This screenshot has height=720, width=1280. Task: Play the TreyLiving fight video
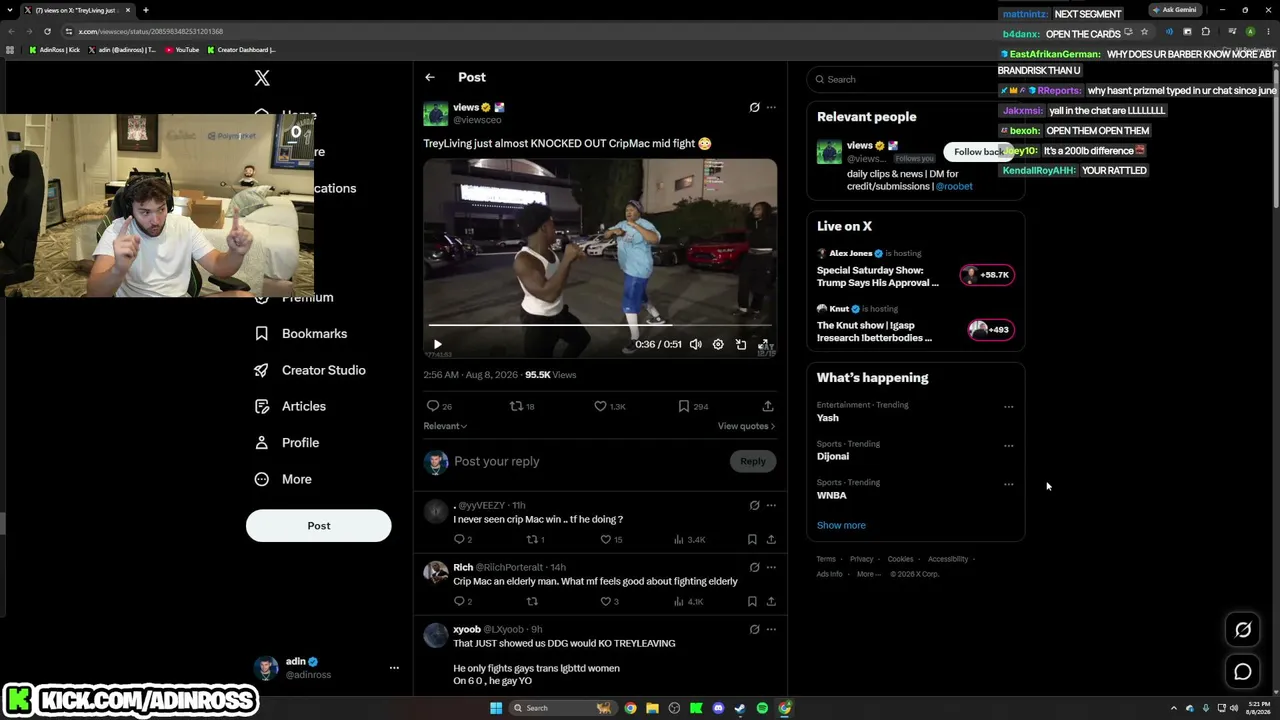pos(437,344)
